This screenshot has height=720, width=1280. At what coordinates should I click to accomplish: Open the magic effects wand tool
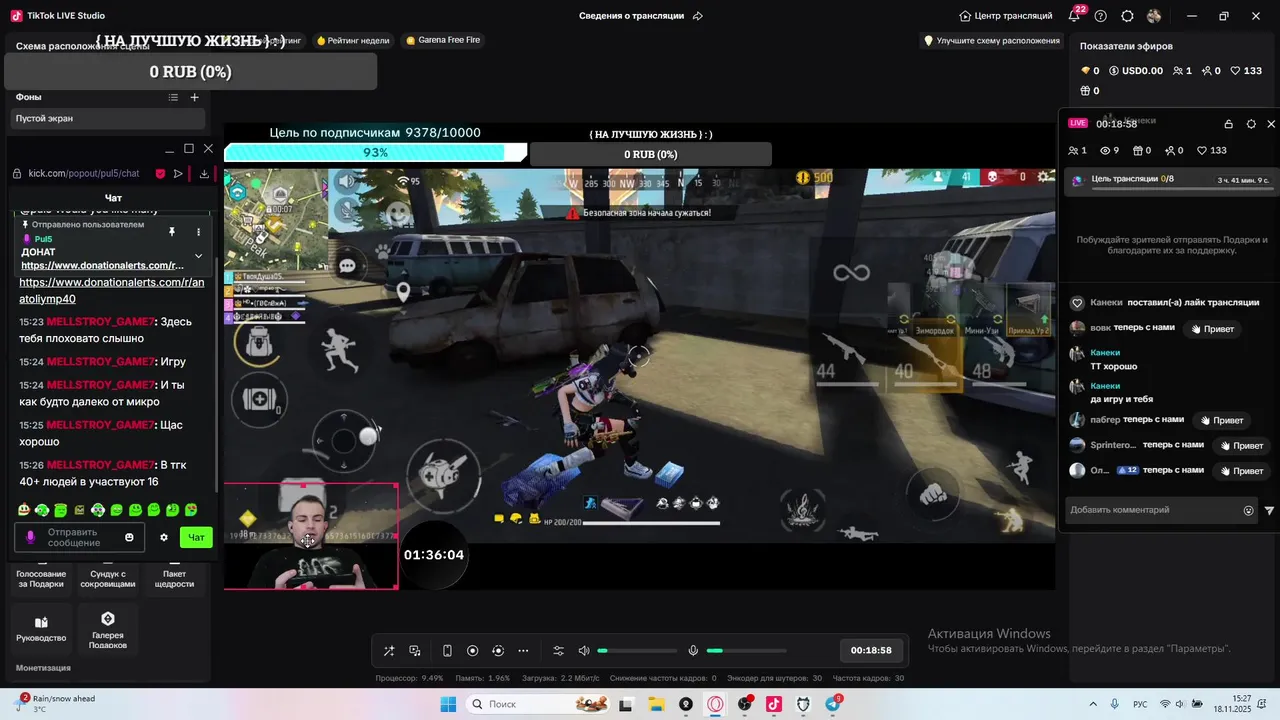pos(389,651)
